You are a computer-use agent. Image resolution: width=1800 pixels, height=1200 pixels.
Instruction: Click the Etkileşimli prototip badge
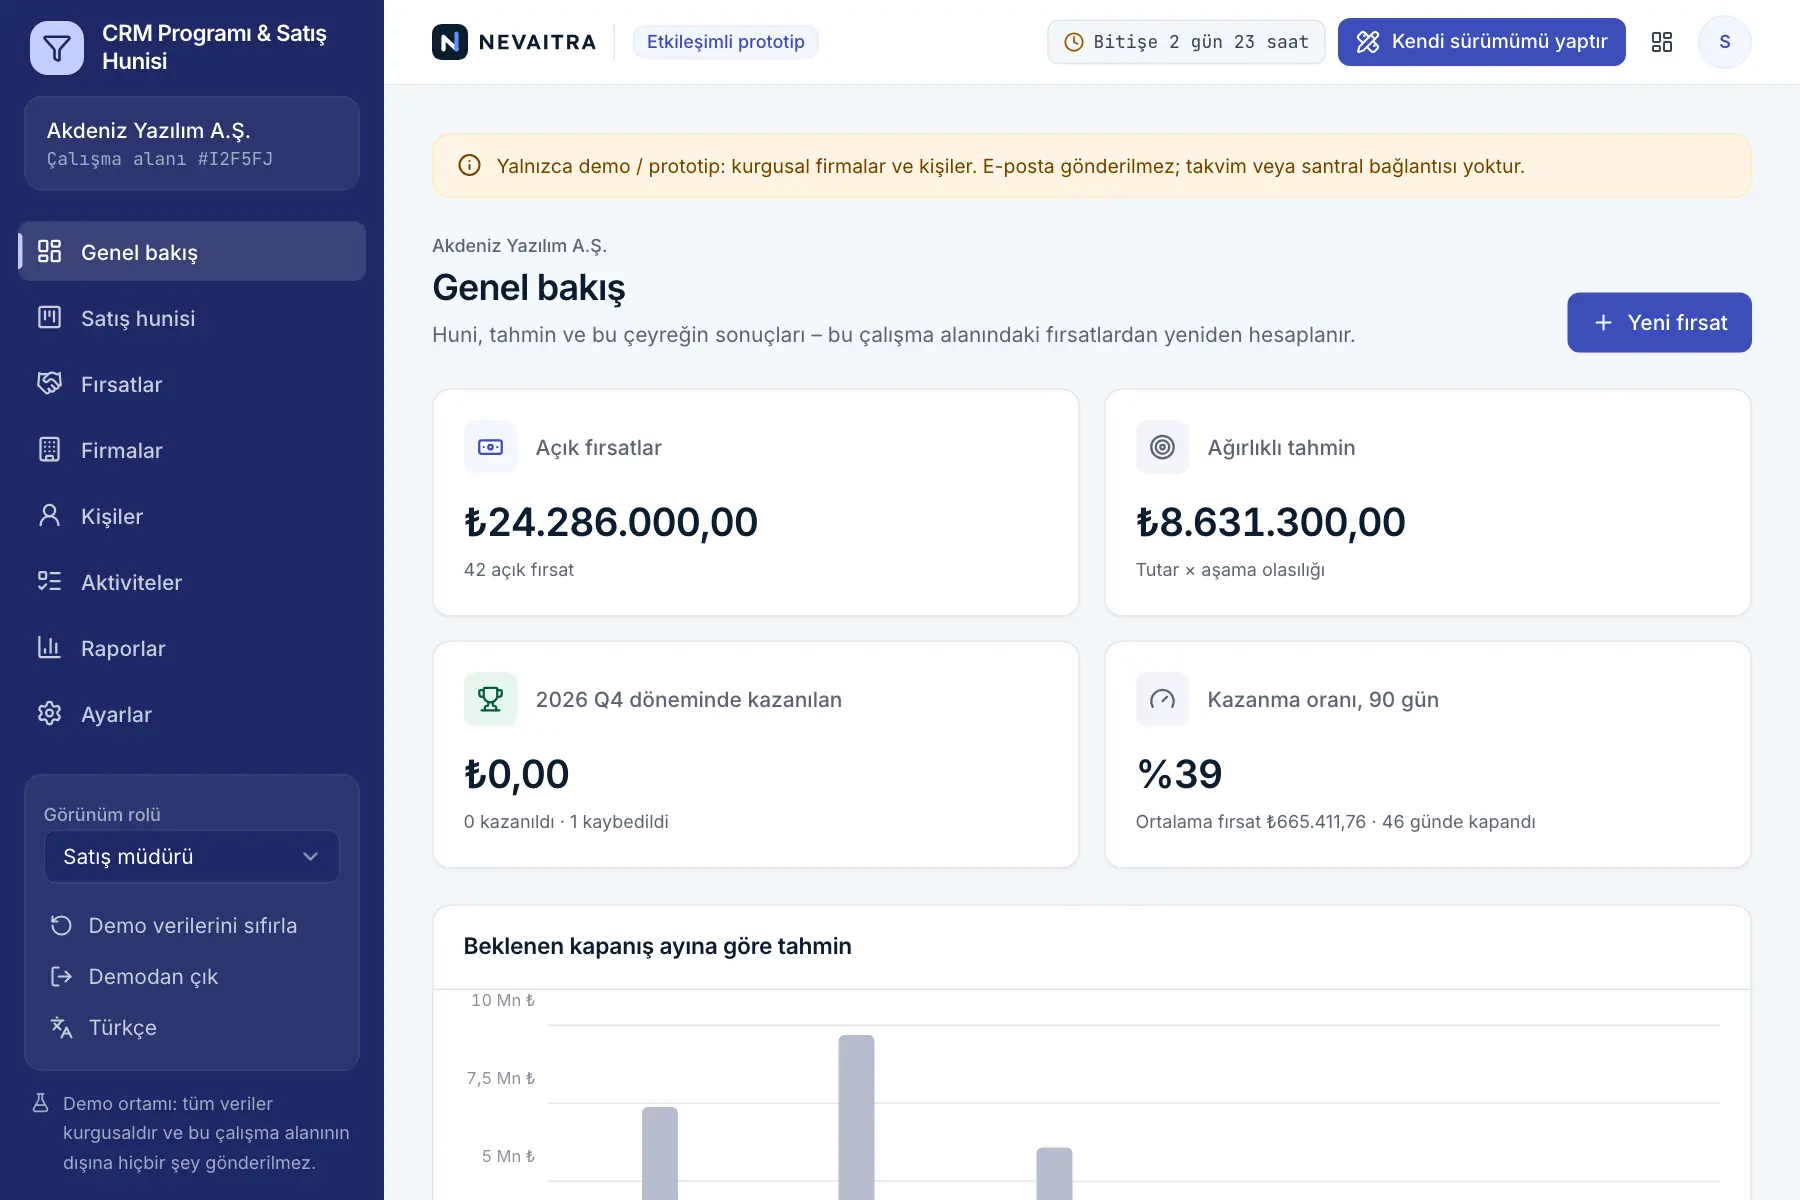tap(726, 42)
